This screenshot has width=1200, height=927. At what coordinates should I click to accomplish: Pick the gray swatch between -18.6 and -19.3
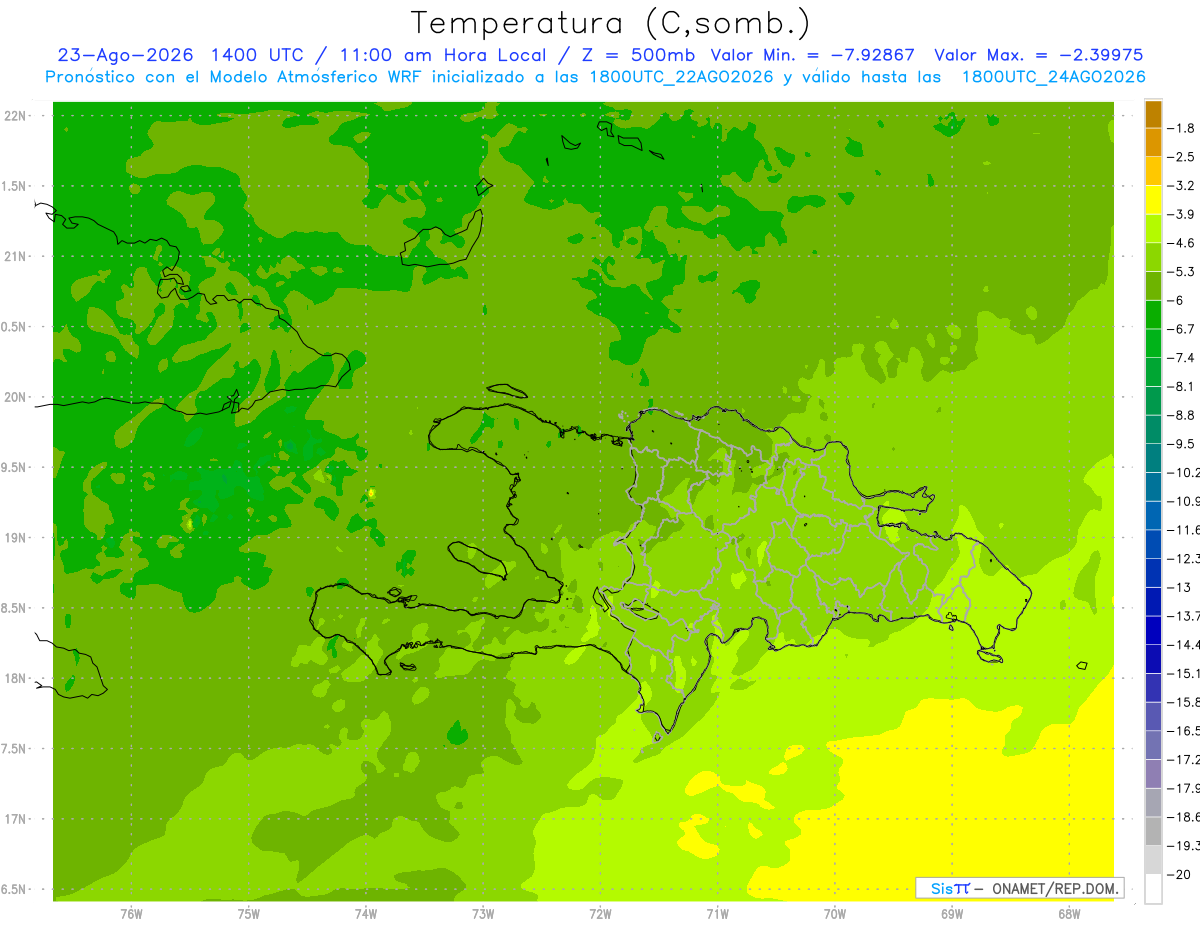pos(1153,831)
